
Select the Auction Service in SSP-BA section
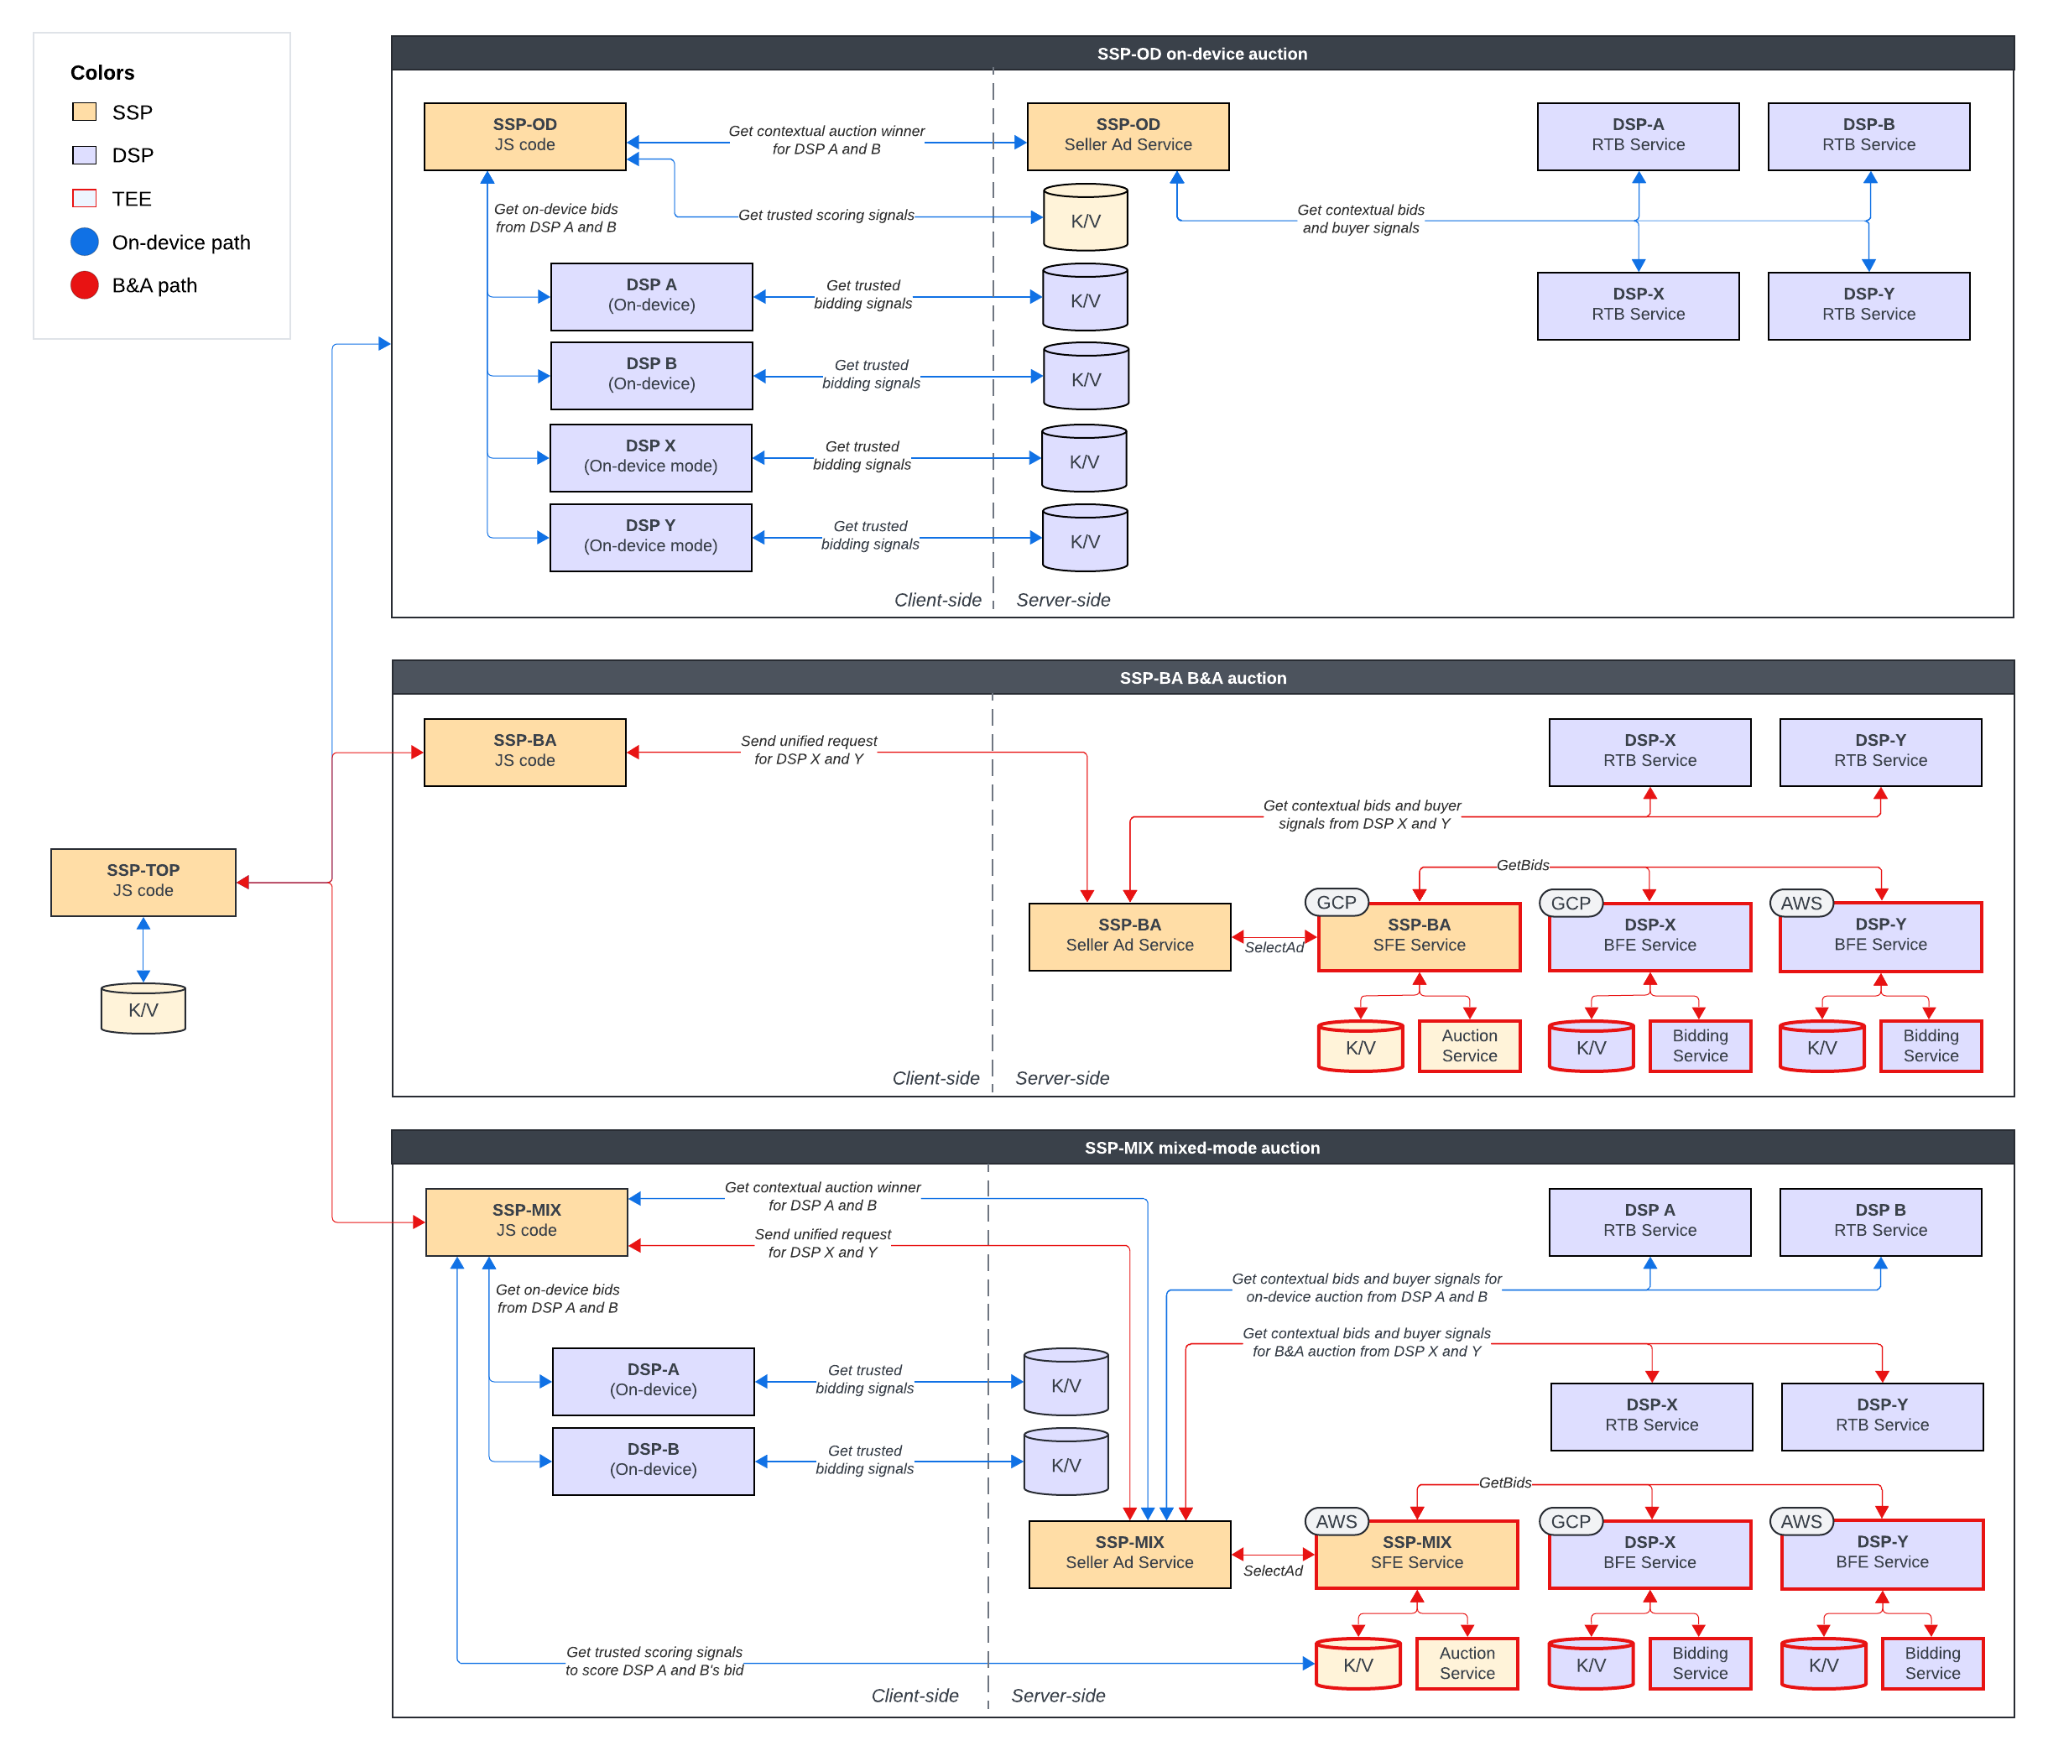1469,1046
